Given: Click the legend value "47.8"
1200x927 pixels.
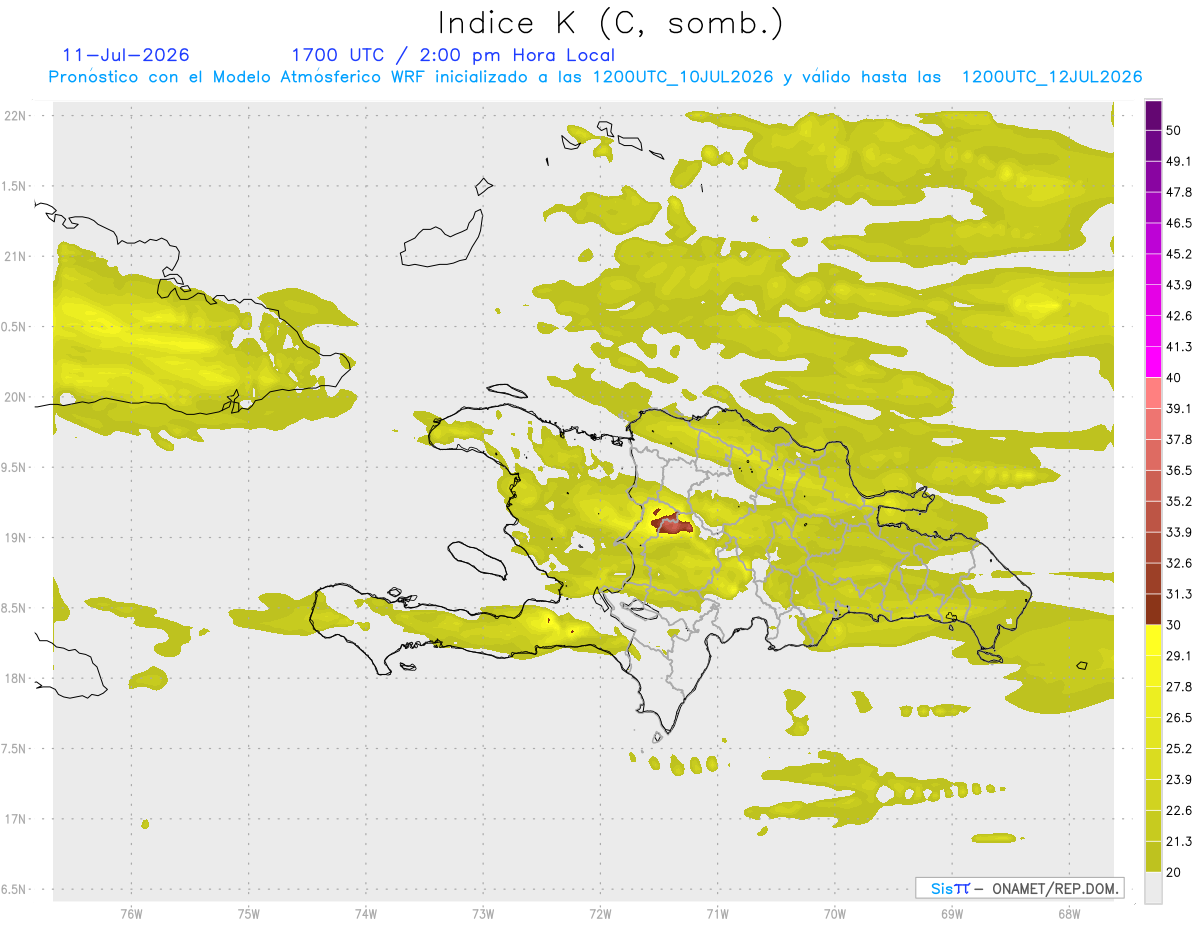Looking at the screenshot, I should coord(1179,192).
